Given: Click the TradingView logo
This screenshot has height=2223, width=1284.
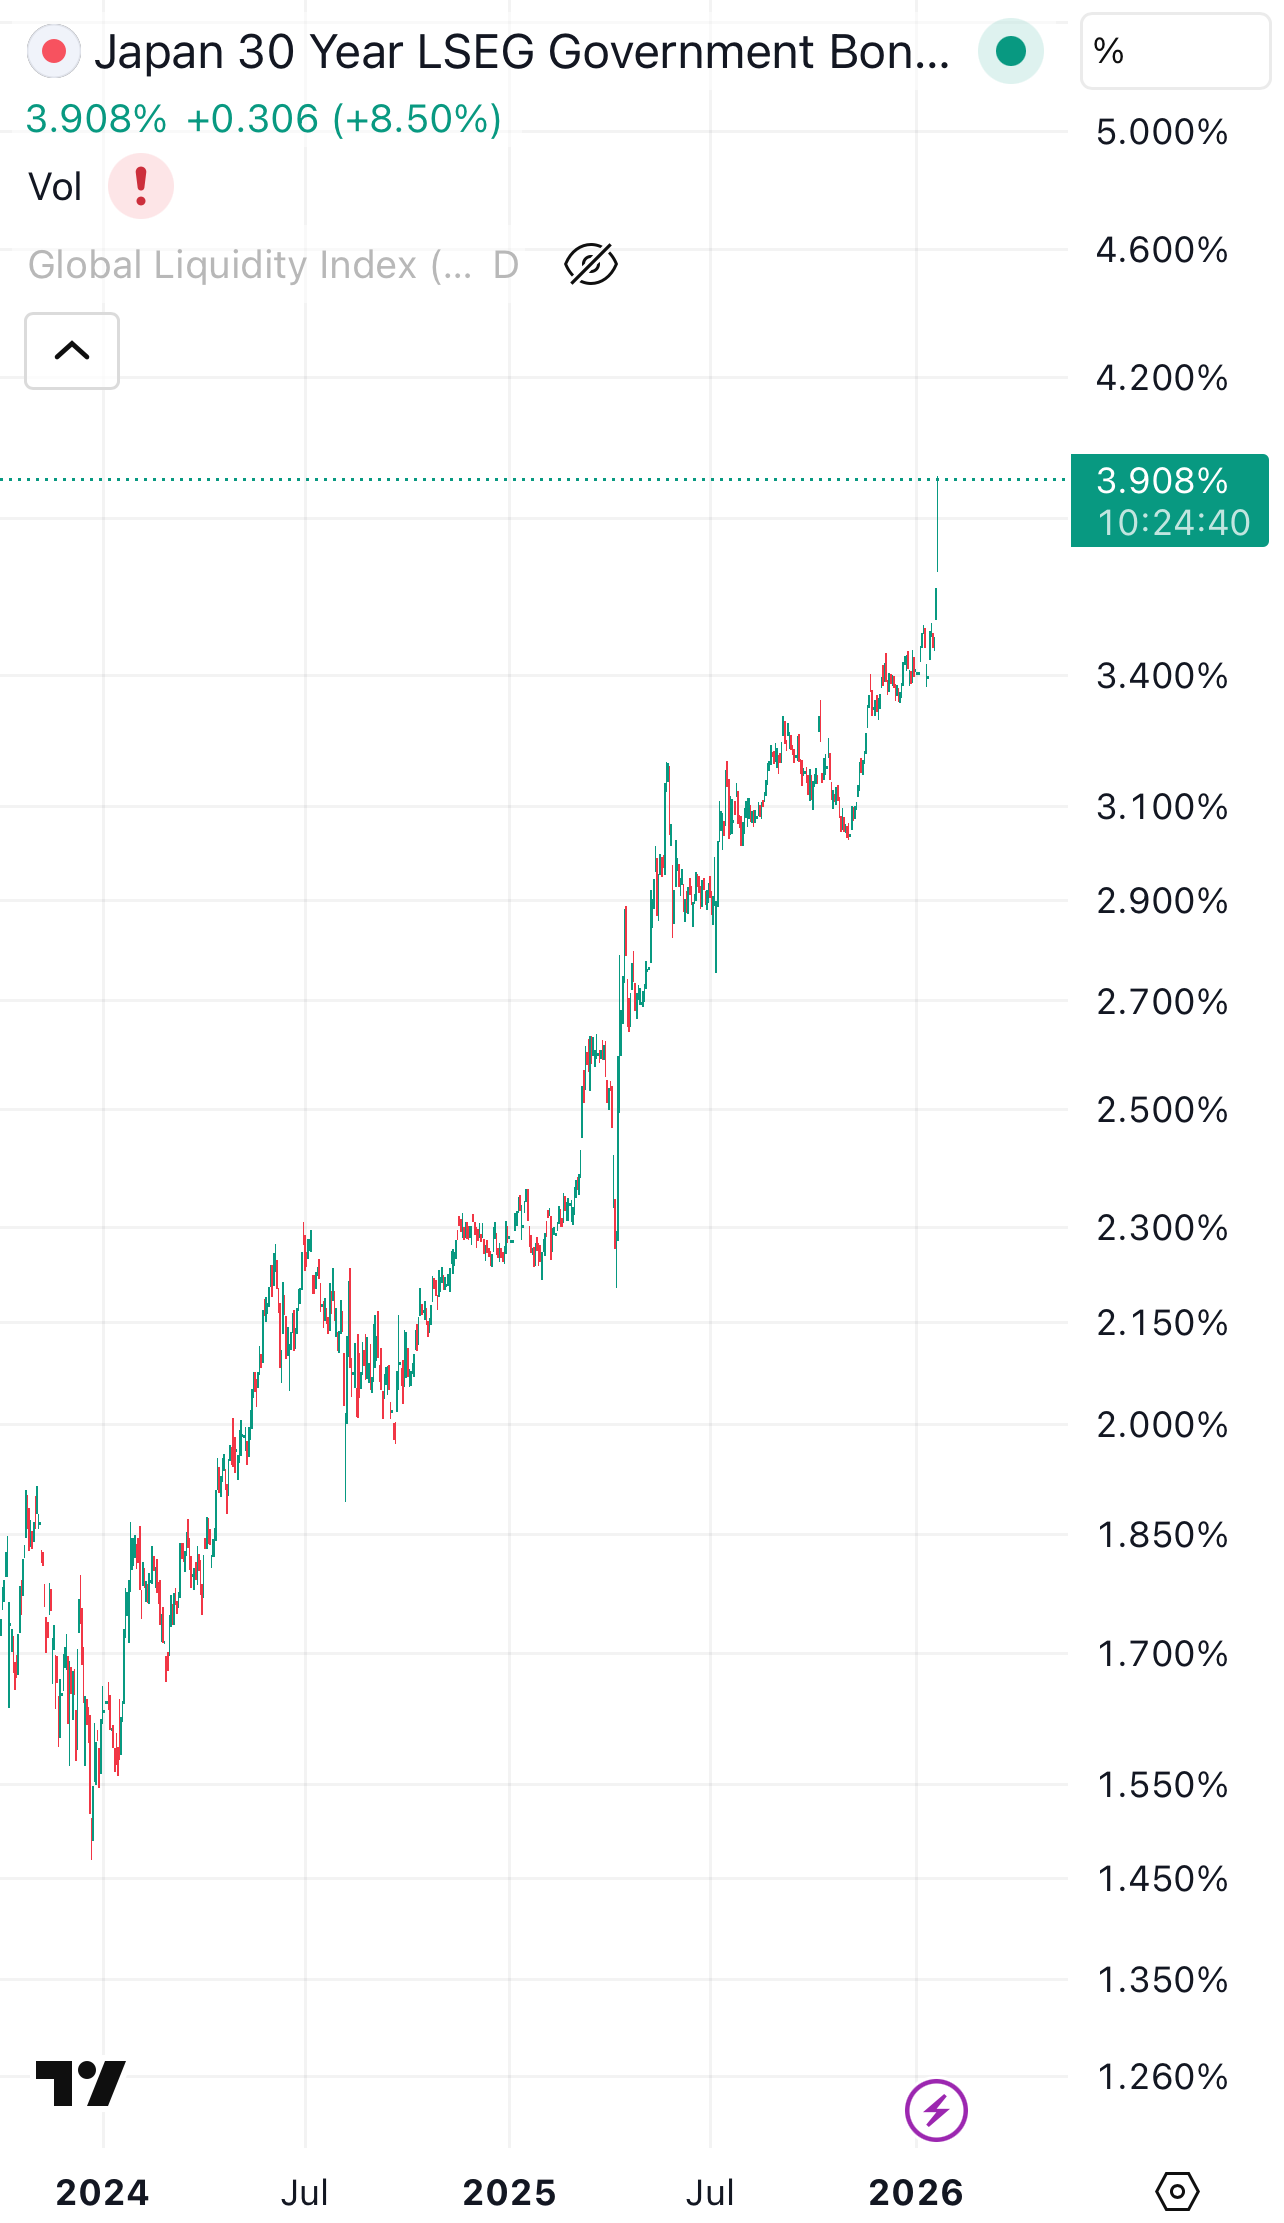Looking at the screenshot, I should (80, 2083).
